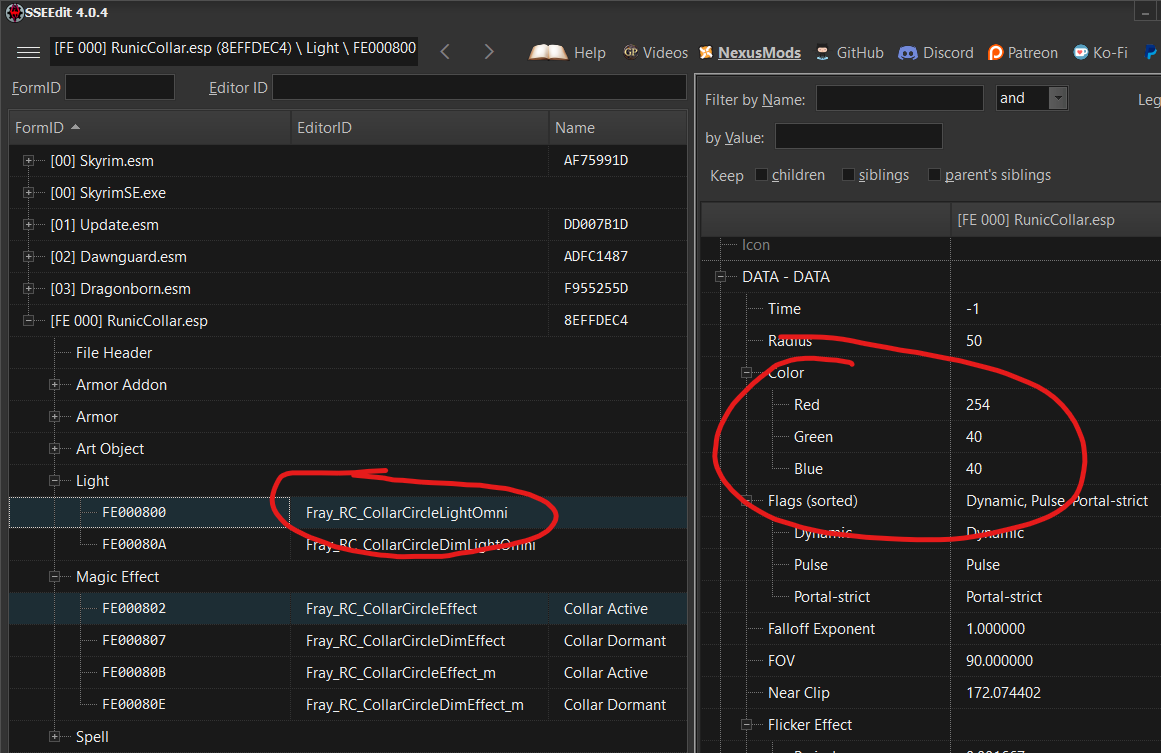Click the forward navigation arrow

(489, 52)
